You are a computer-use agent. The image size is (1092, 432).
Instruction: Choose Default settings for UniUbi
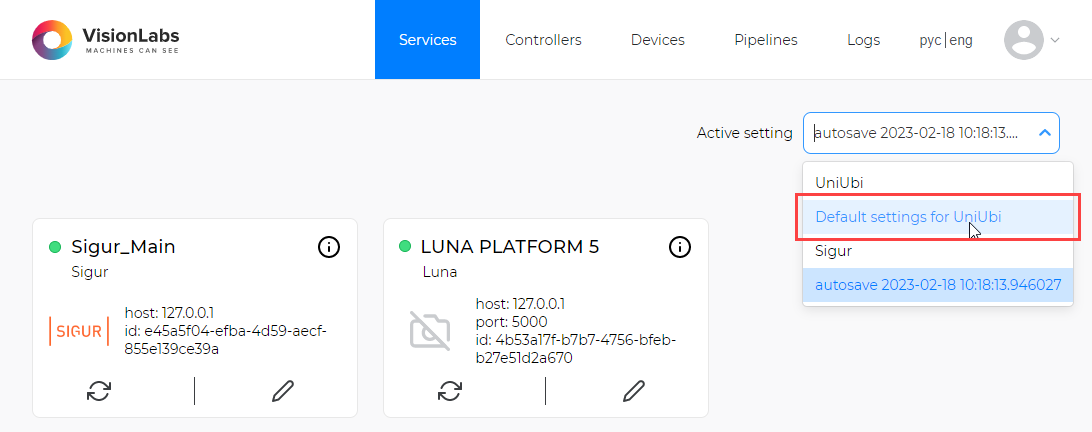(x=937, y=217)
